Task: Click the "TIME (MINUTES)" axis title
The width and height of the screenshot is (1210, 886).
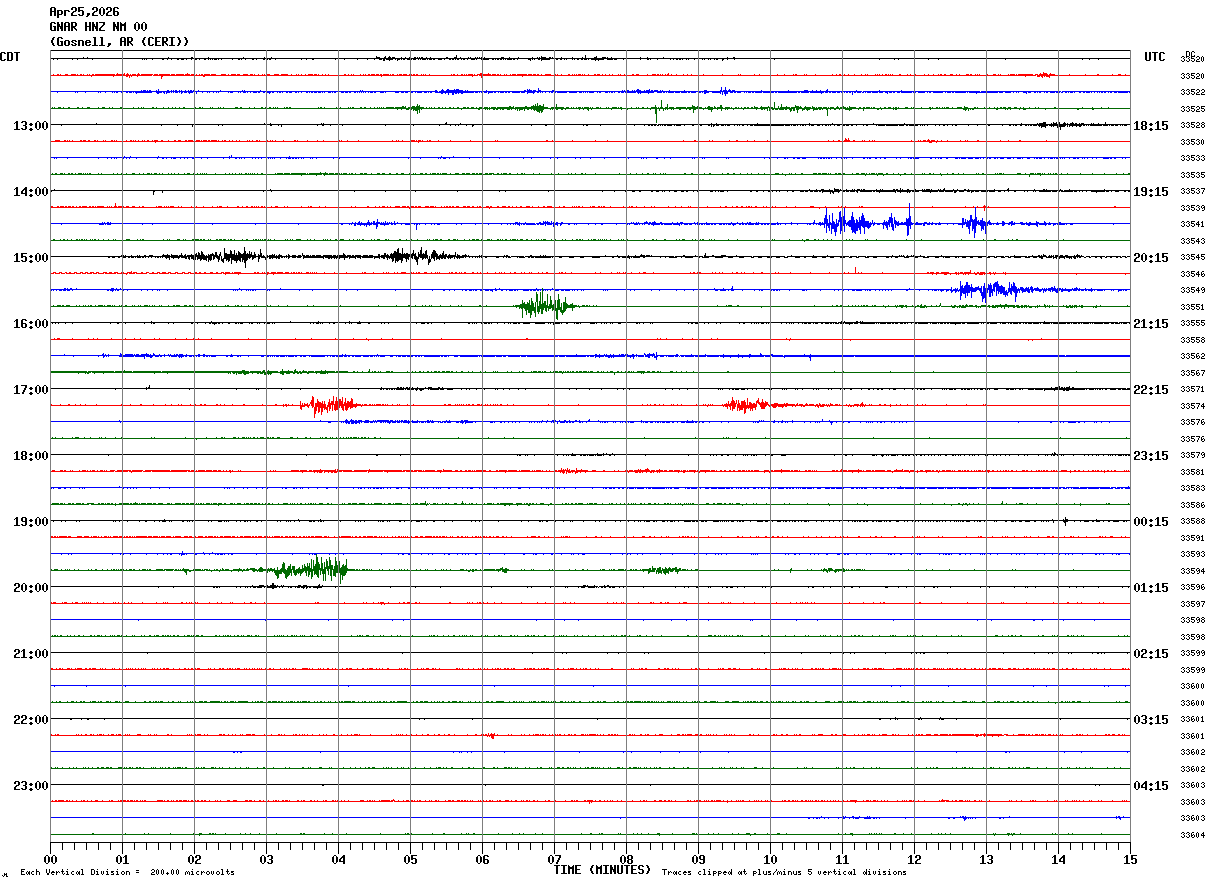Action: pyautogui.click(x=602, y=870)
